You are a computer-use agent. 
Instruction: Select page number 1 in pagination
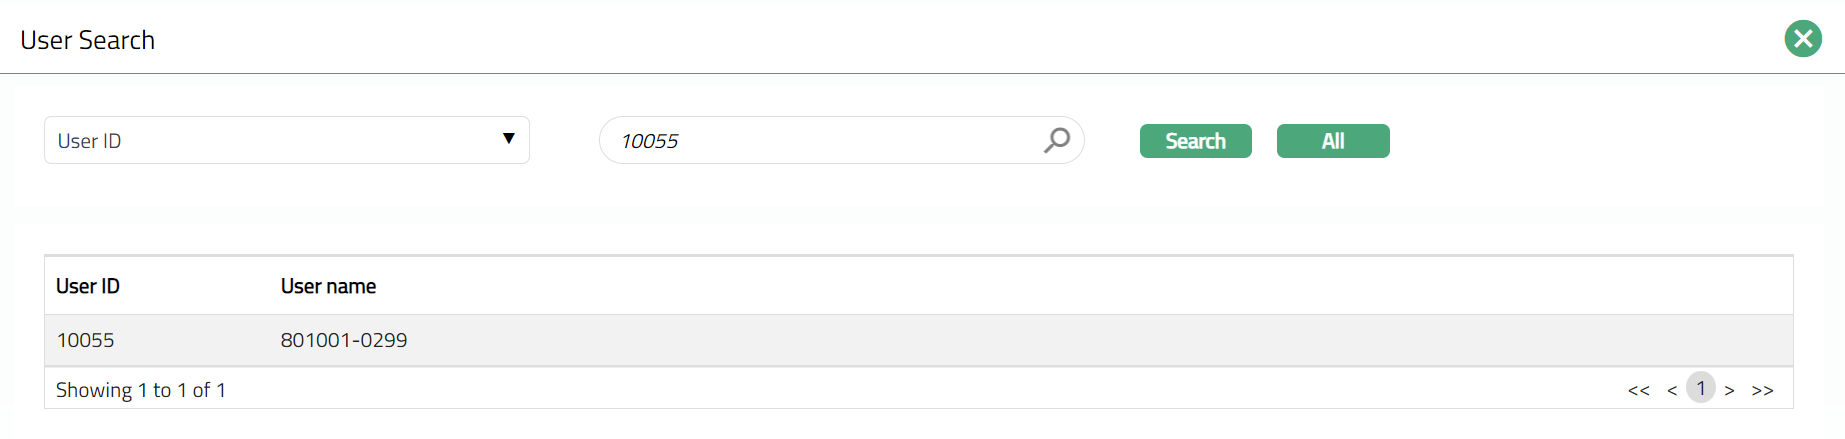point(1701,388)
